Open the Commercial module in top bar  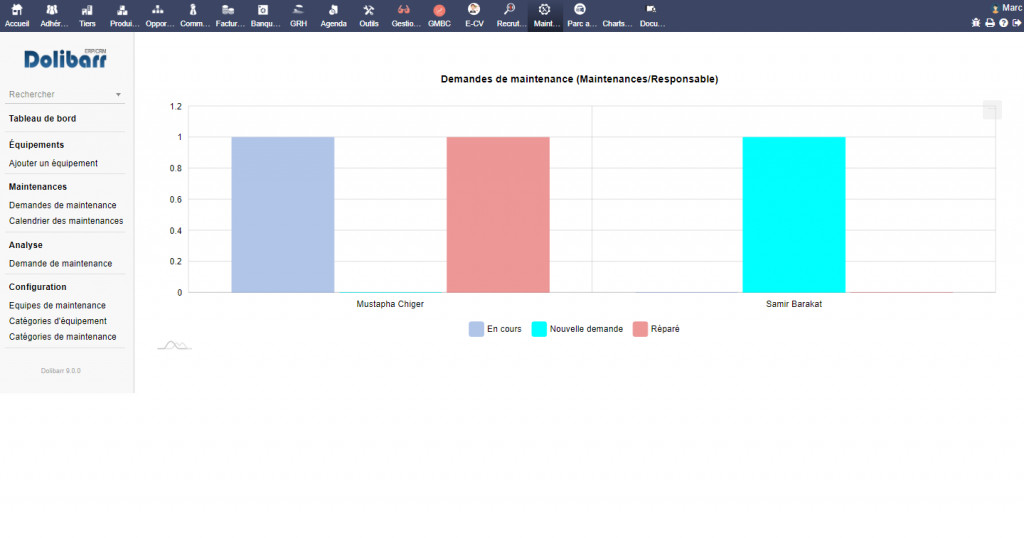point(193,16)
